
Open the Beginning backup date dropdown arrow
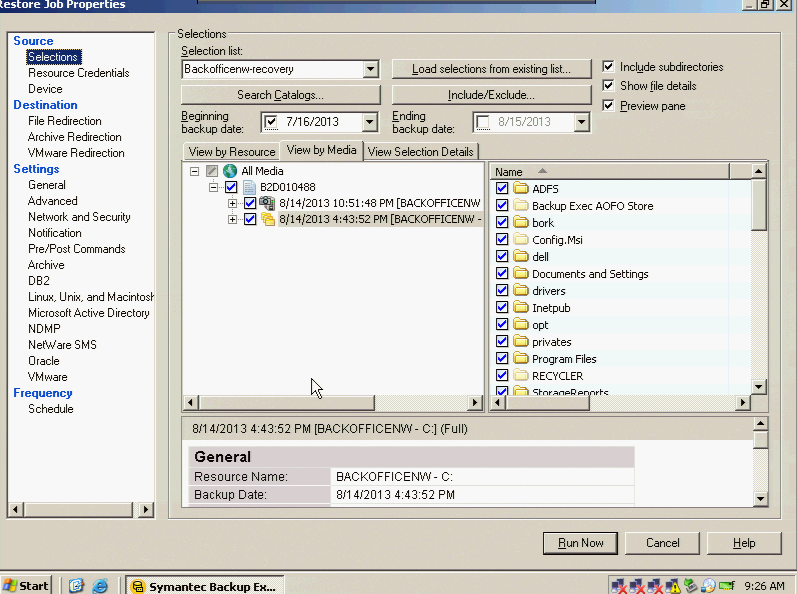coord(370,122)
